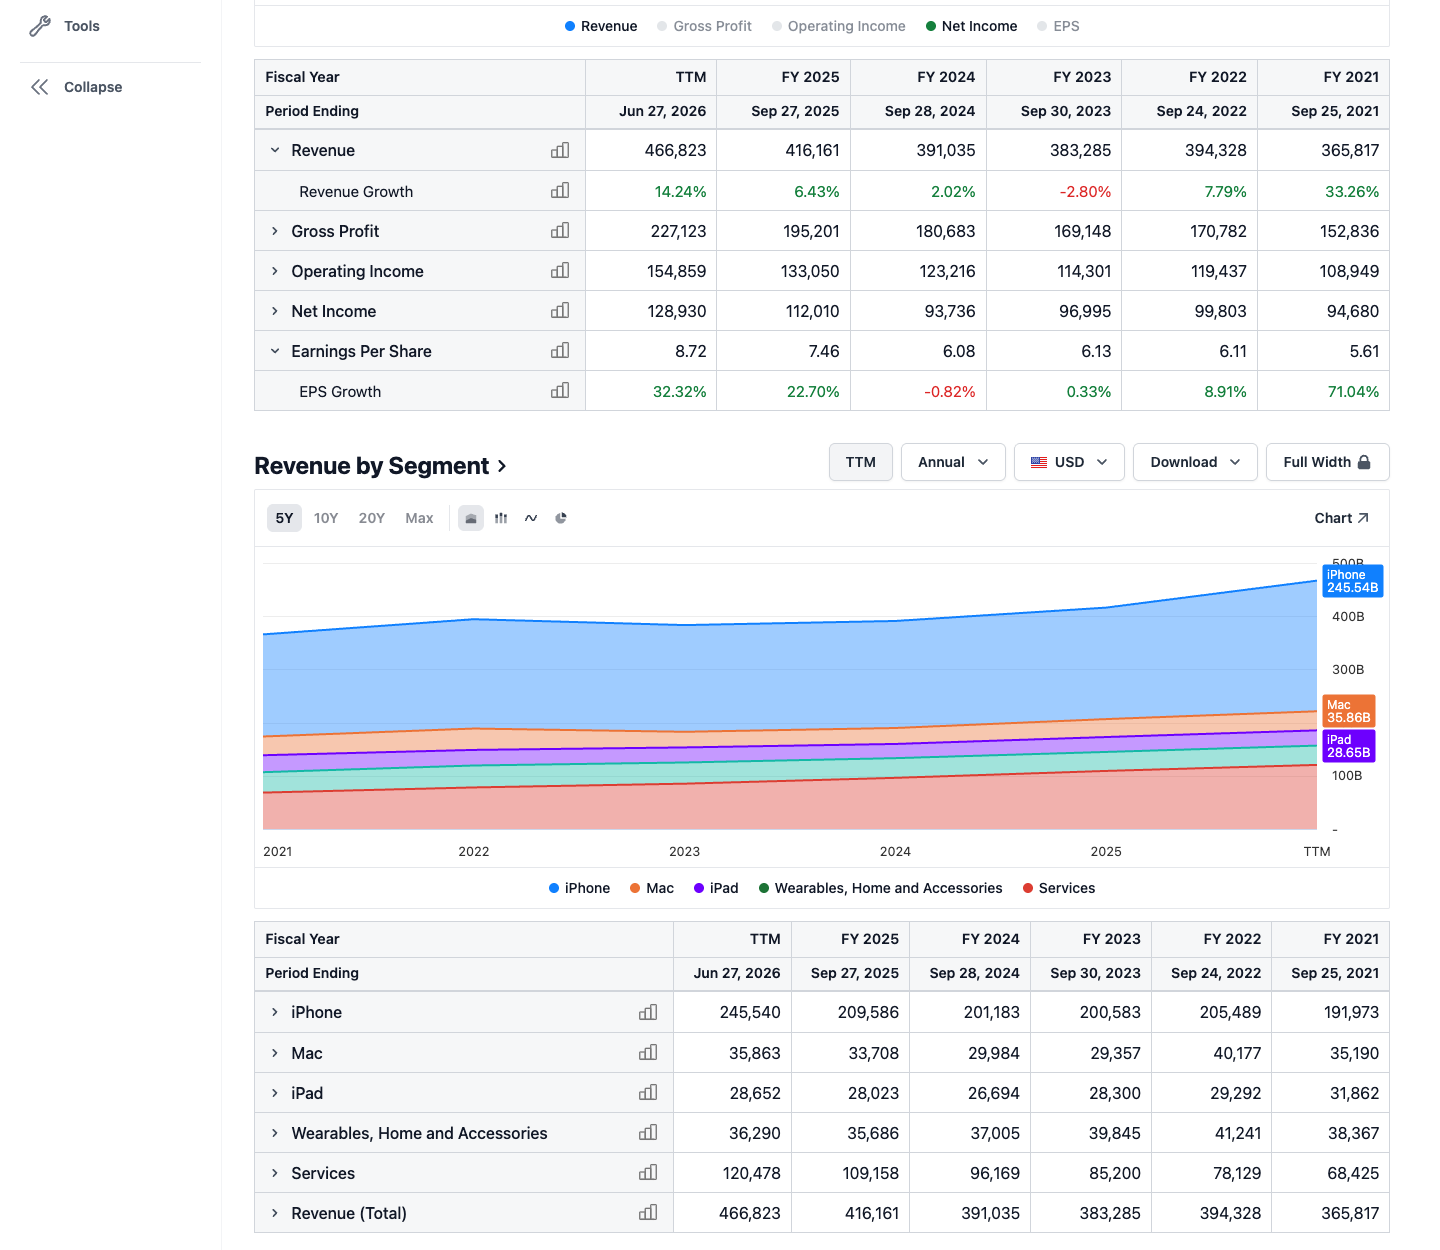Expand the Net Income row
This screenshot has height=1250, width=1440.
point(275,311)
